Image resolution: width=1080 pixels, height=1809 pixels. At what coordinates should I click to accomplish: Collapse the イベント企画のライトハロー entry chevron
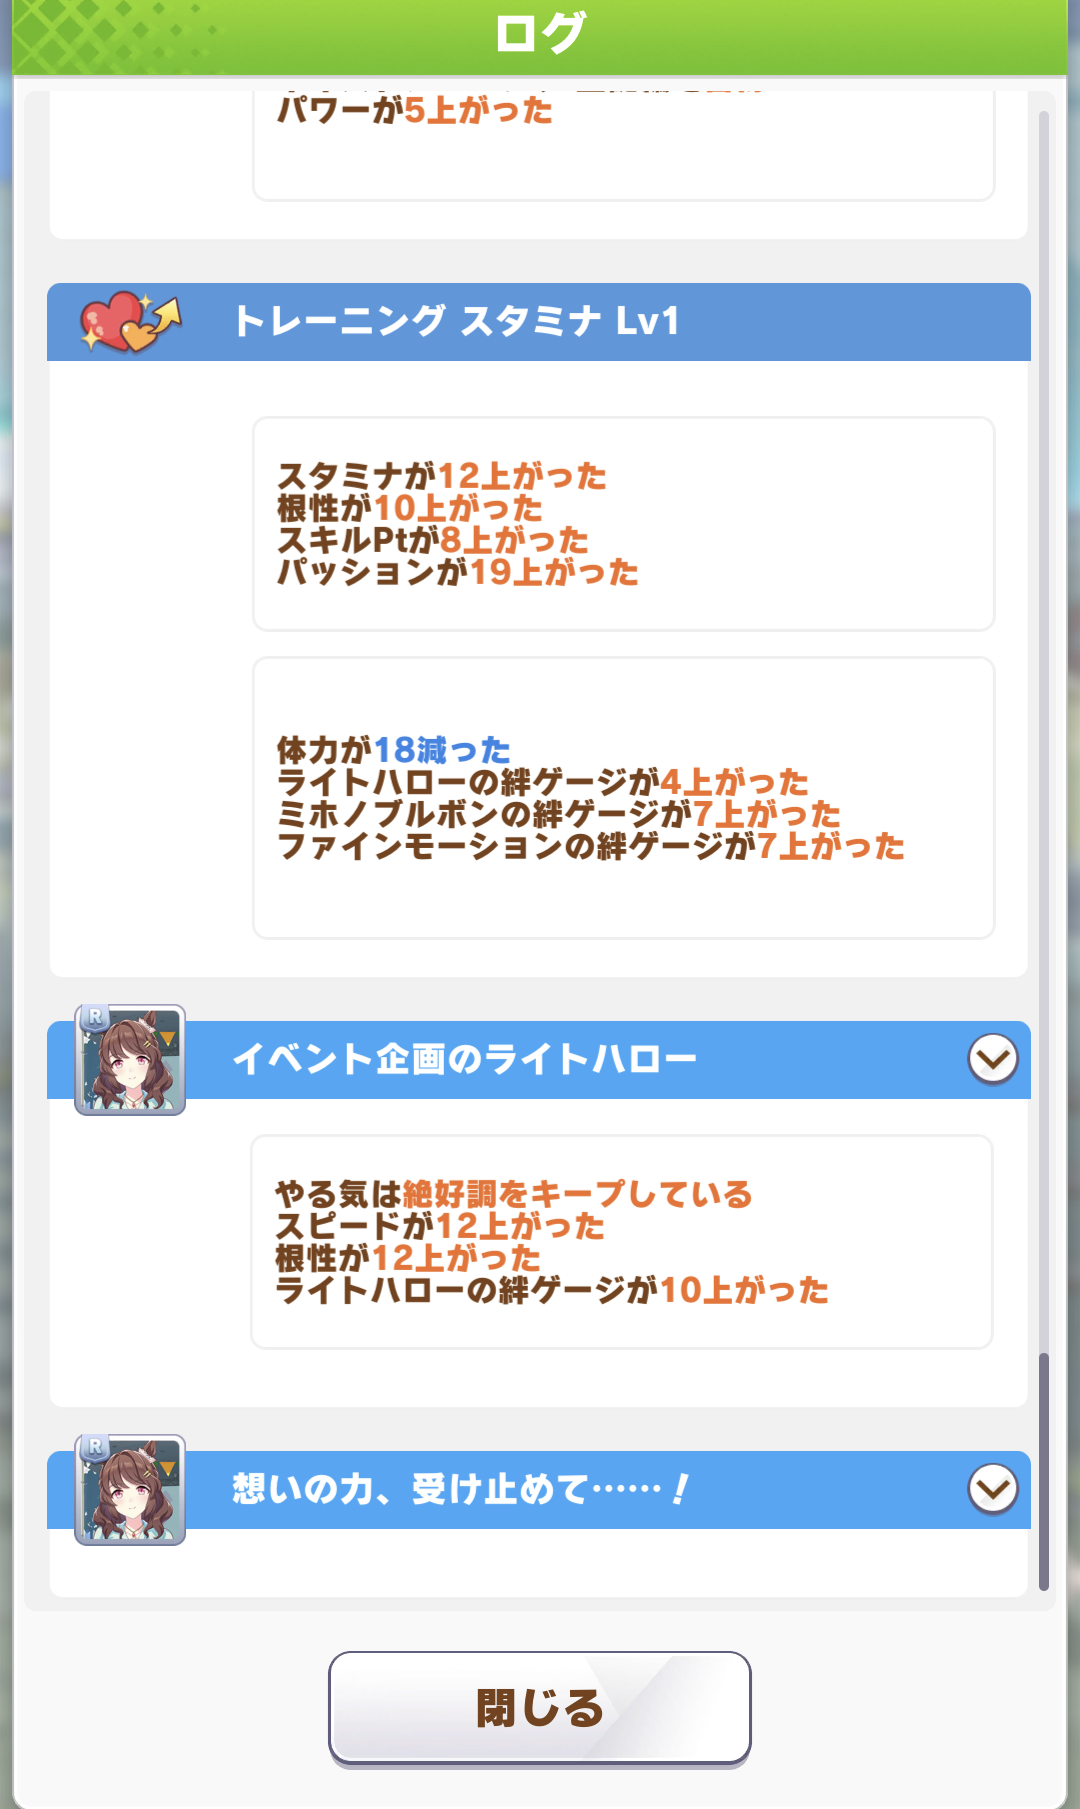993,1059
